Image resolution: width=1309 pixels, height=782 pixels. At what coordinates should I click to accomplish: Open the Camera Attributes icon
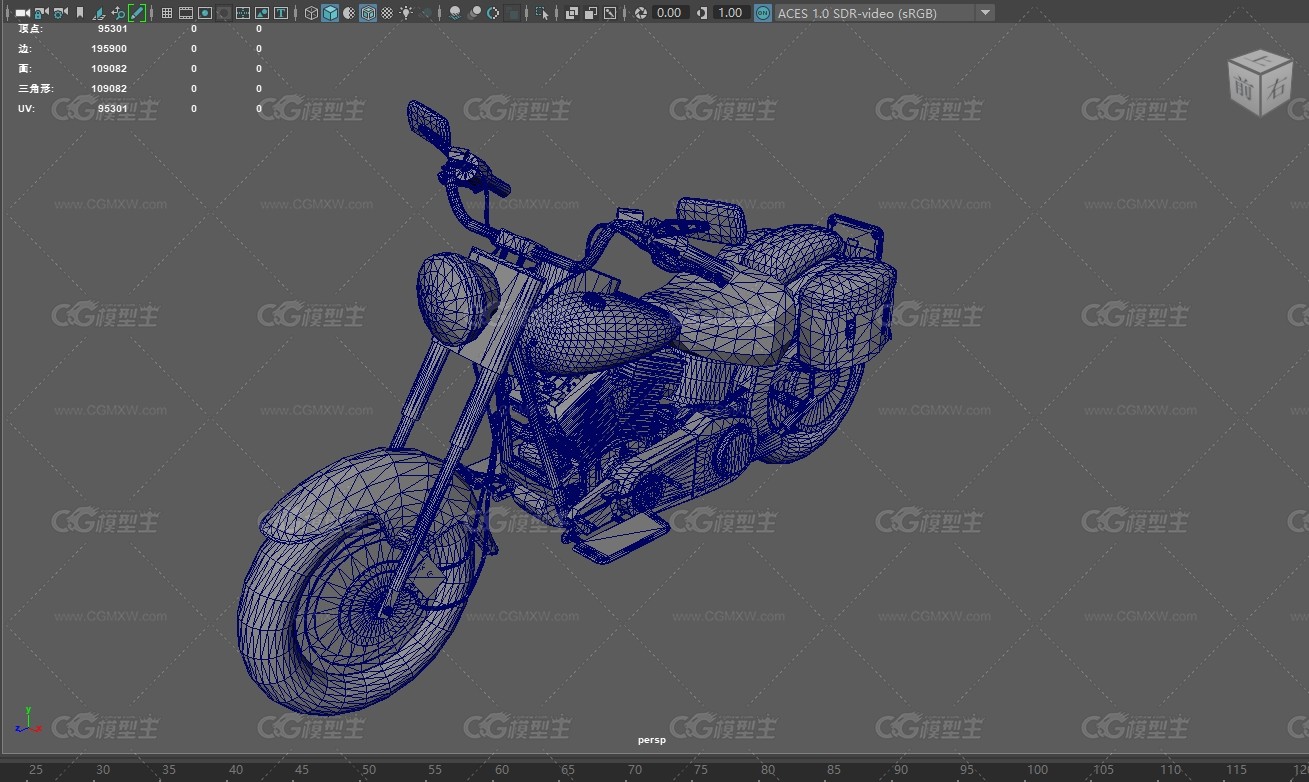click(x=60, y=13)
